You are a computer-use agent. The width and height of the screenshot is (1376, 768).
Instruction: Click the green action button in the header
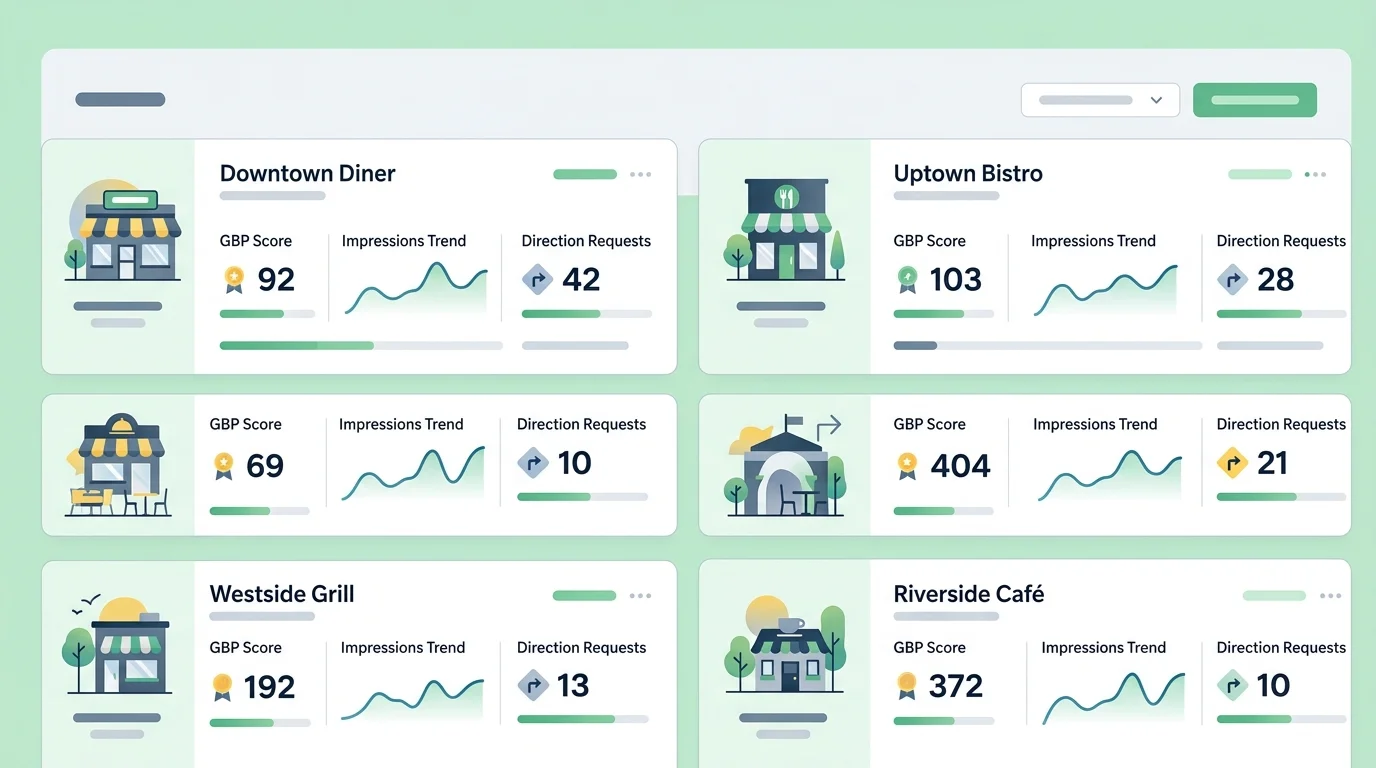click(x=1255, y=100)
